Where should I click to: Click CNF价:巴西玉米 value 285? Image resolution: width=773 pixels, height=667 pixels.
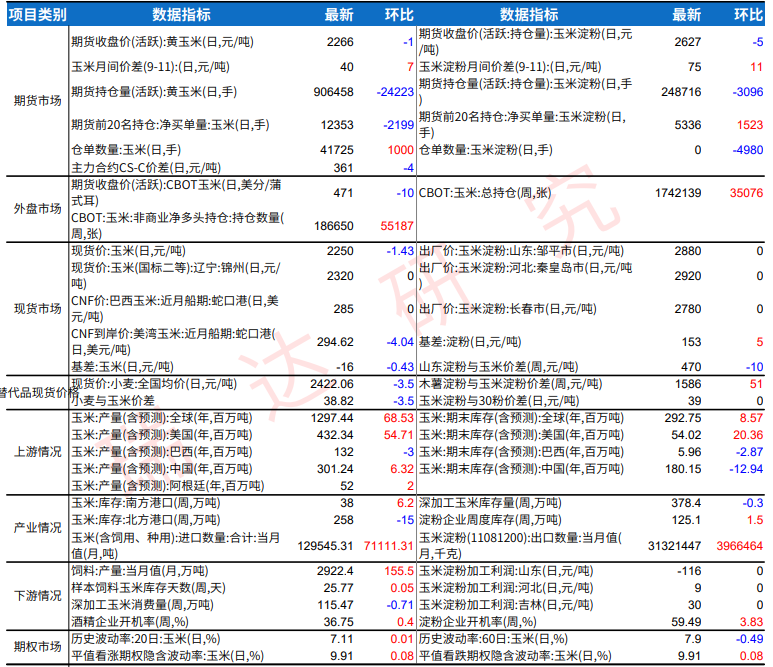click(x=344, y=309)
